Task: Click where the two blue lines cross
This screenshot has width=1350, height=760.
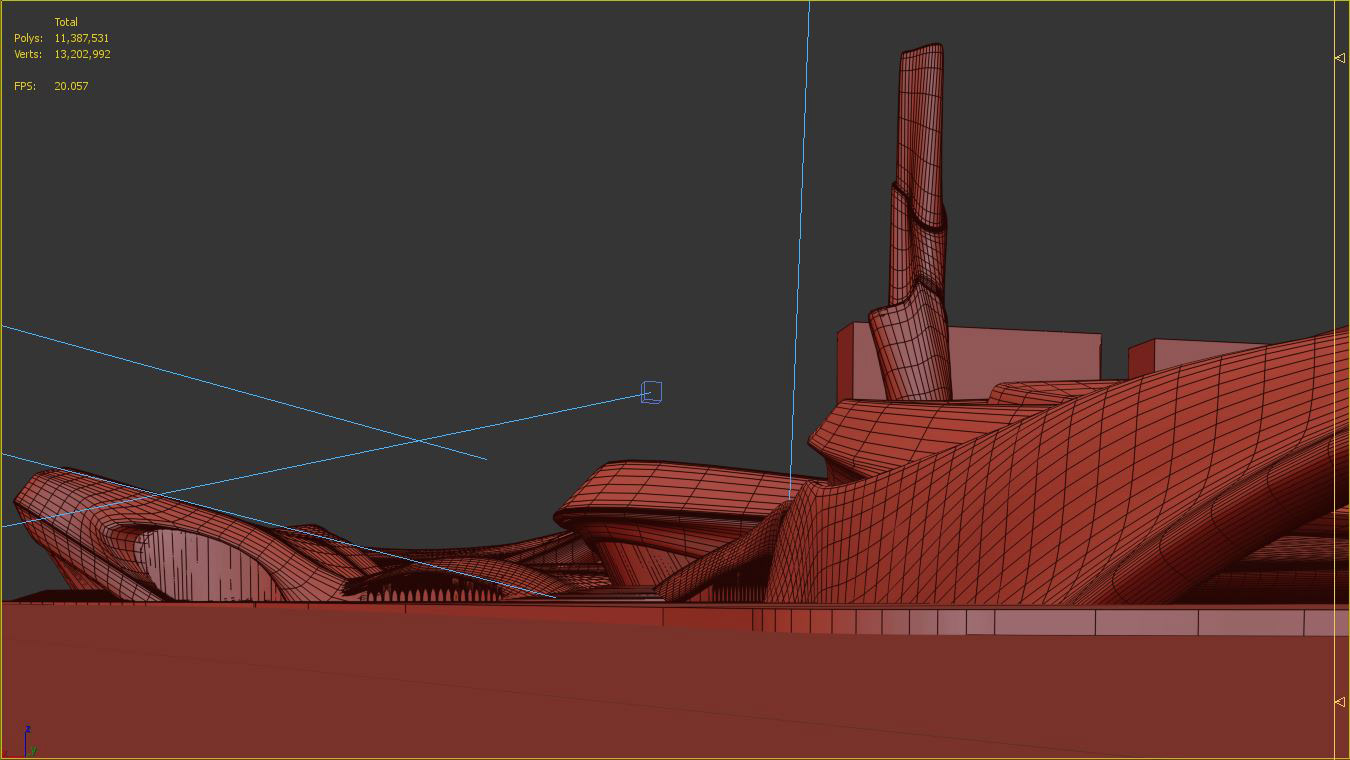Action: click(x=421, y=440)
